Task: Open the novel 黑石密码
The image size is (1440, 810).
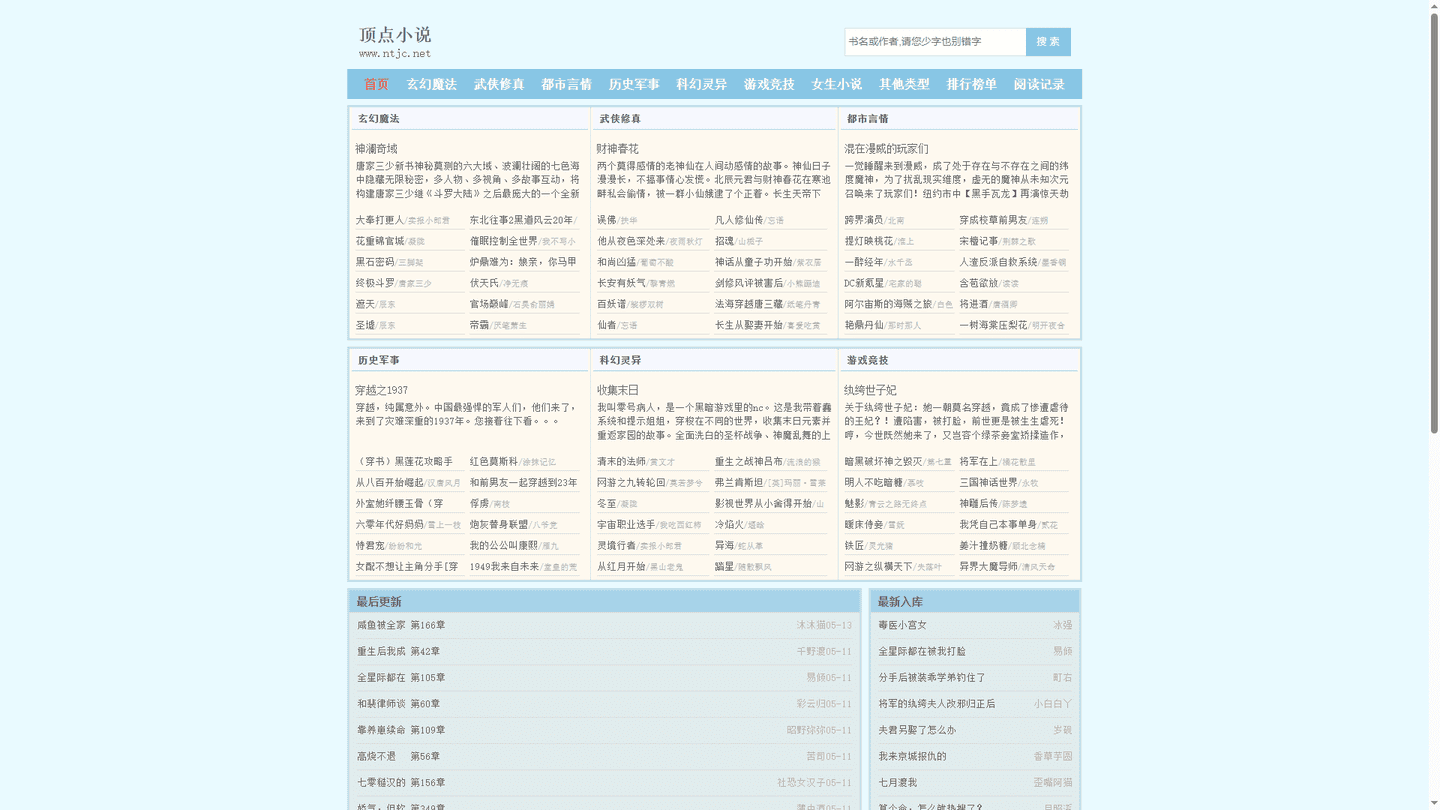Action: coord(375,262)
